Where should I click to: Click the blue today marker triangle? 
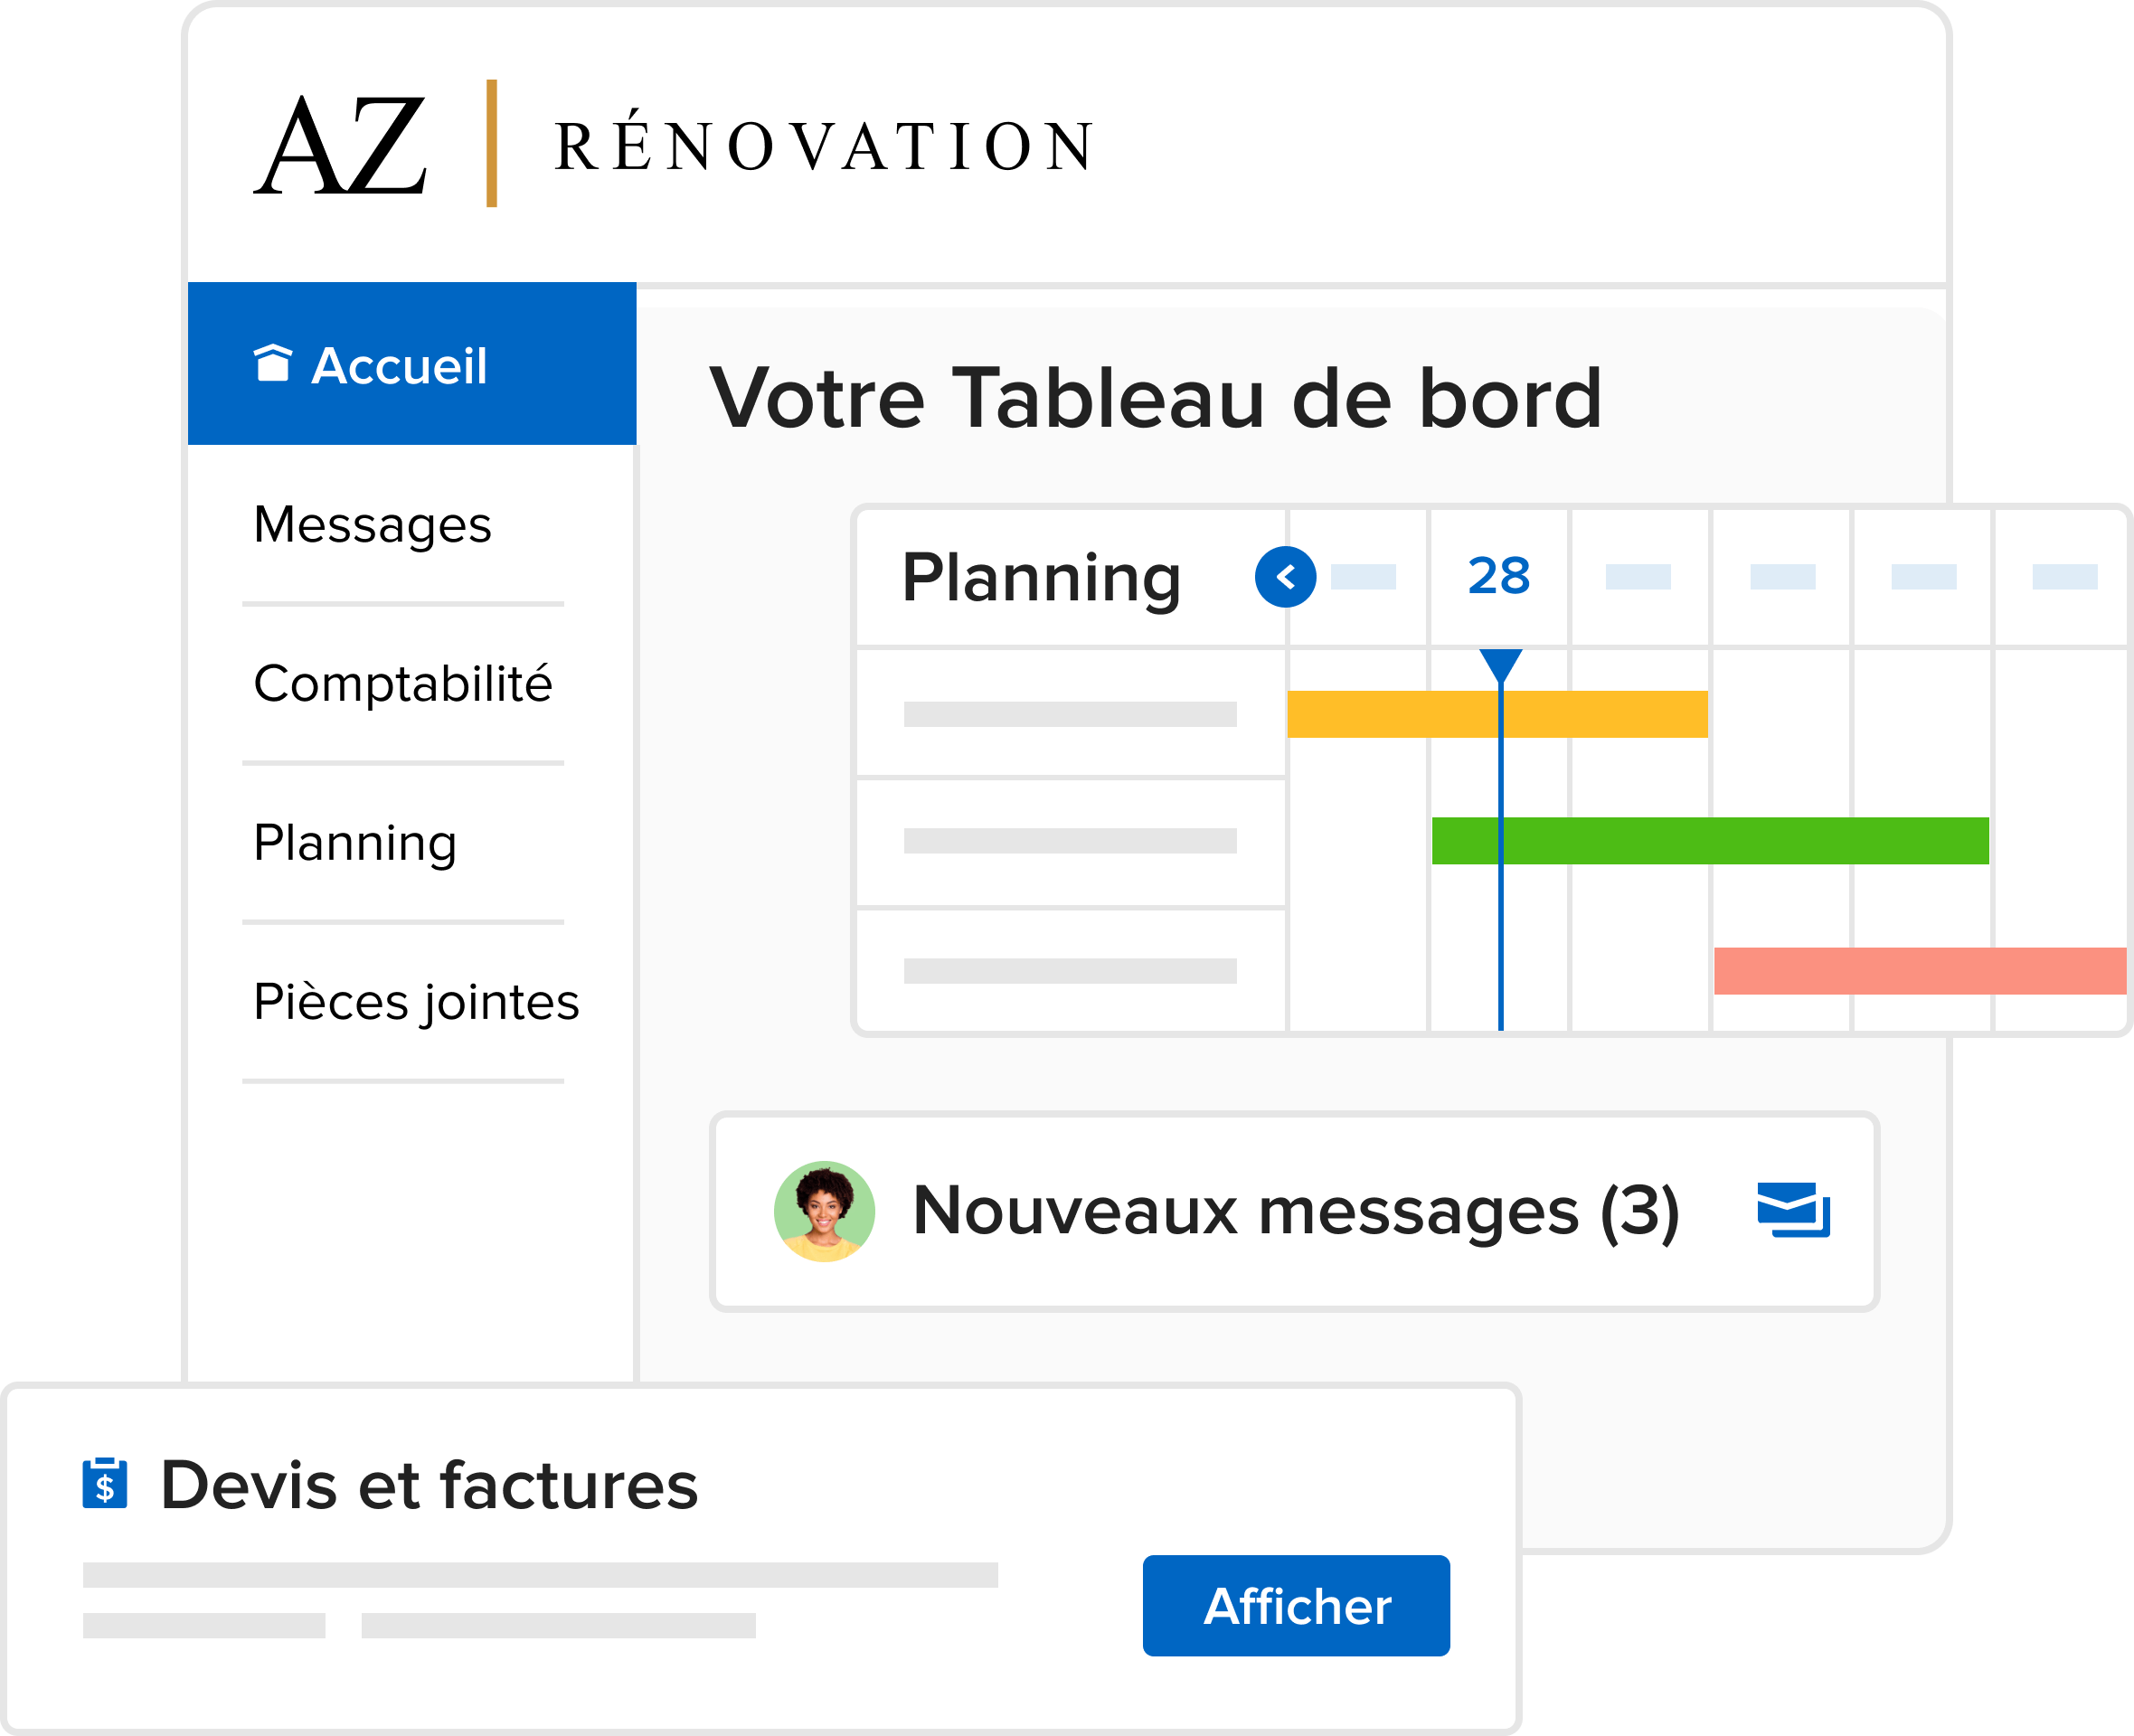[x=1501, y=665]
